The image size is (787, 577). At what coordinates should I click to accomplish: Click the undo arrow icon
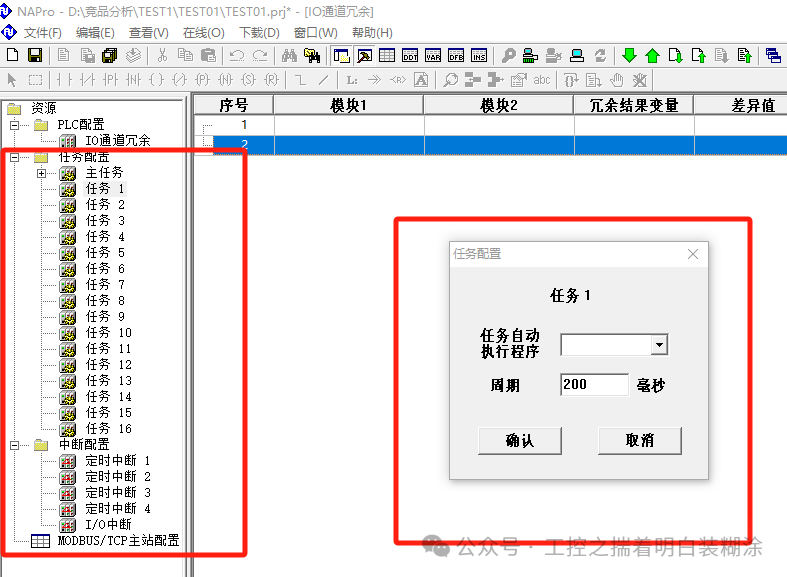coord(236,55)
